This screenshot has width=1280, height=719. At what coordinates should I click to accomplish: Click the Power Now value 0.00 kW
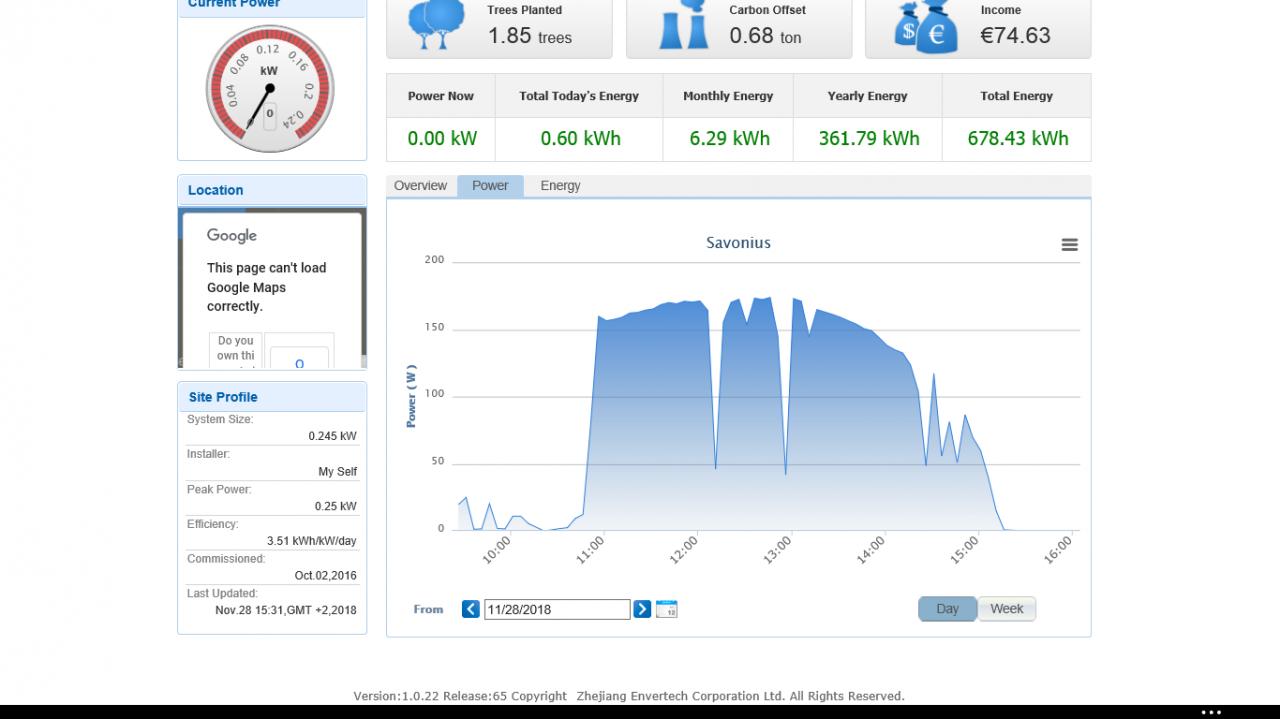442,139
